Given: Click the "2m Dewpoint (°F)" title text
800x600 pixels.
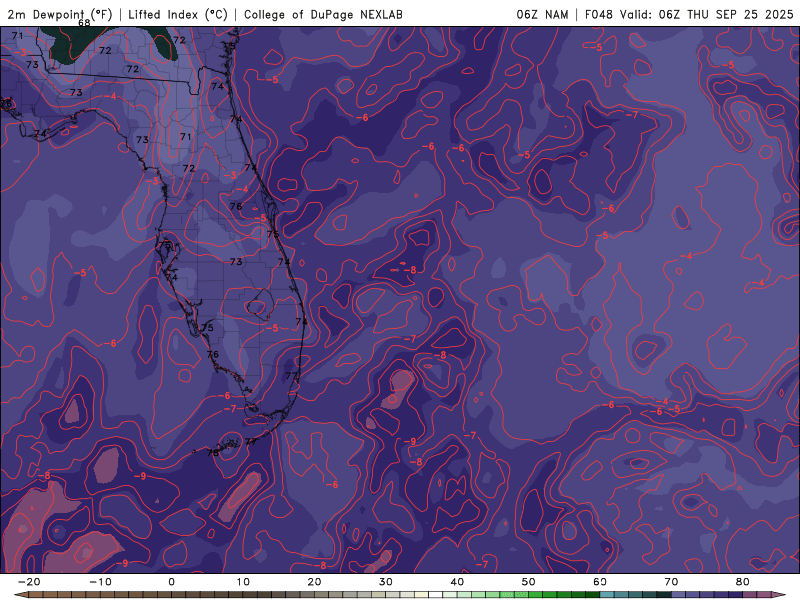Looking at the screenshot, I should pyautogui.click(x=60, y=14).
